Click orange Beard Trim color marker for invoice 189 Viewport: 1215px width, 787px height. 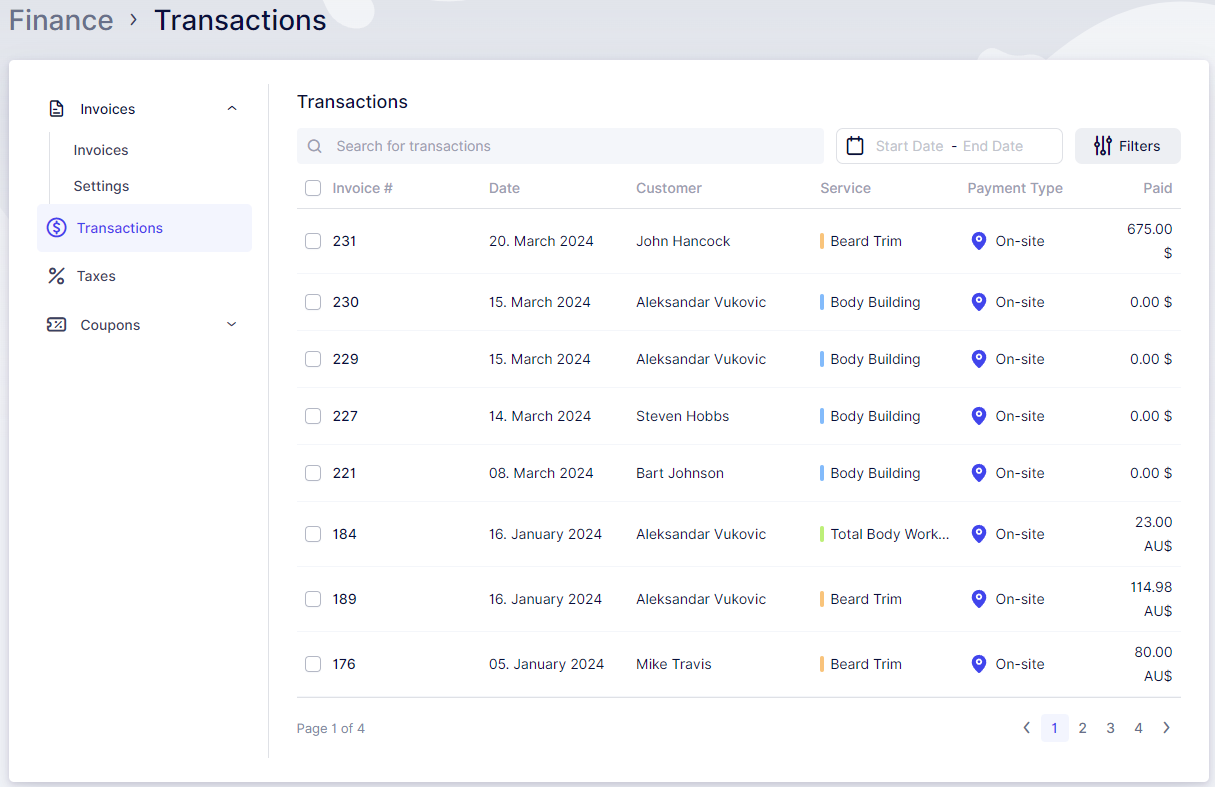point(822,599)
